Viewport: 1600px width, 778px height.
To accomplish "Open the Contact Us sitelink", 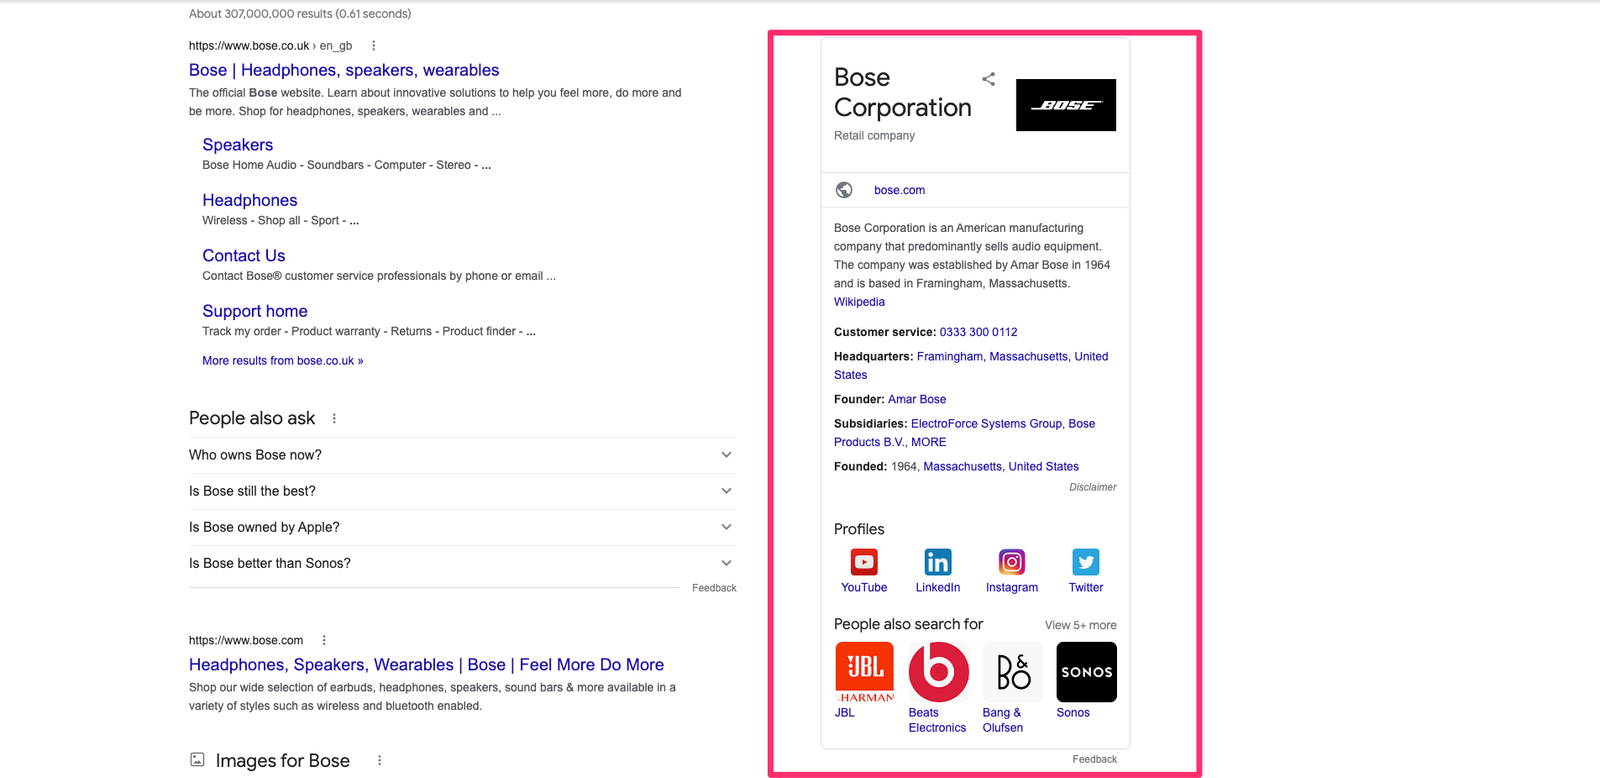I will pos(244,256).
